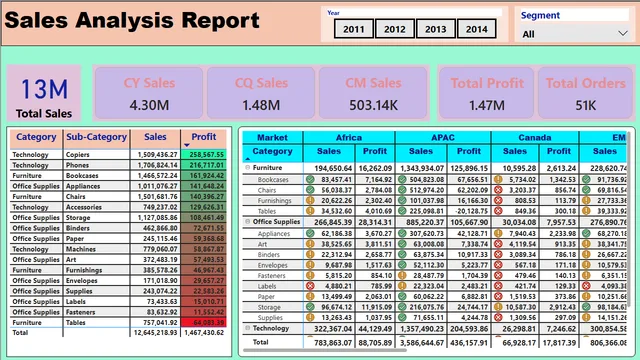Click green check icon for APAC Tables sales
Image resolution: width=640 pixels, height=360 pixels.
coord(402,211)
